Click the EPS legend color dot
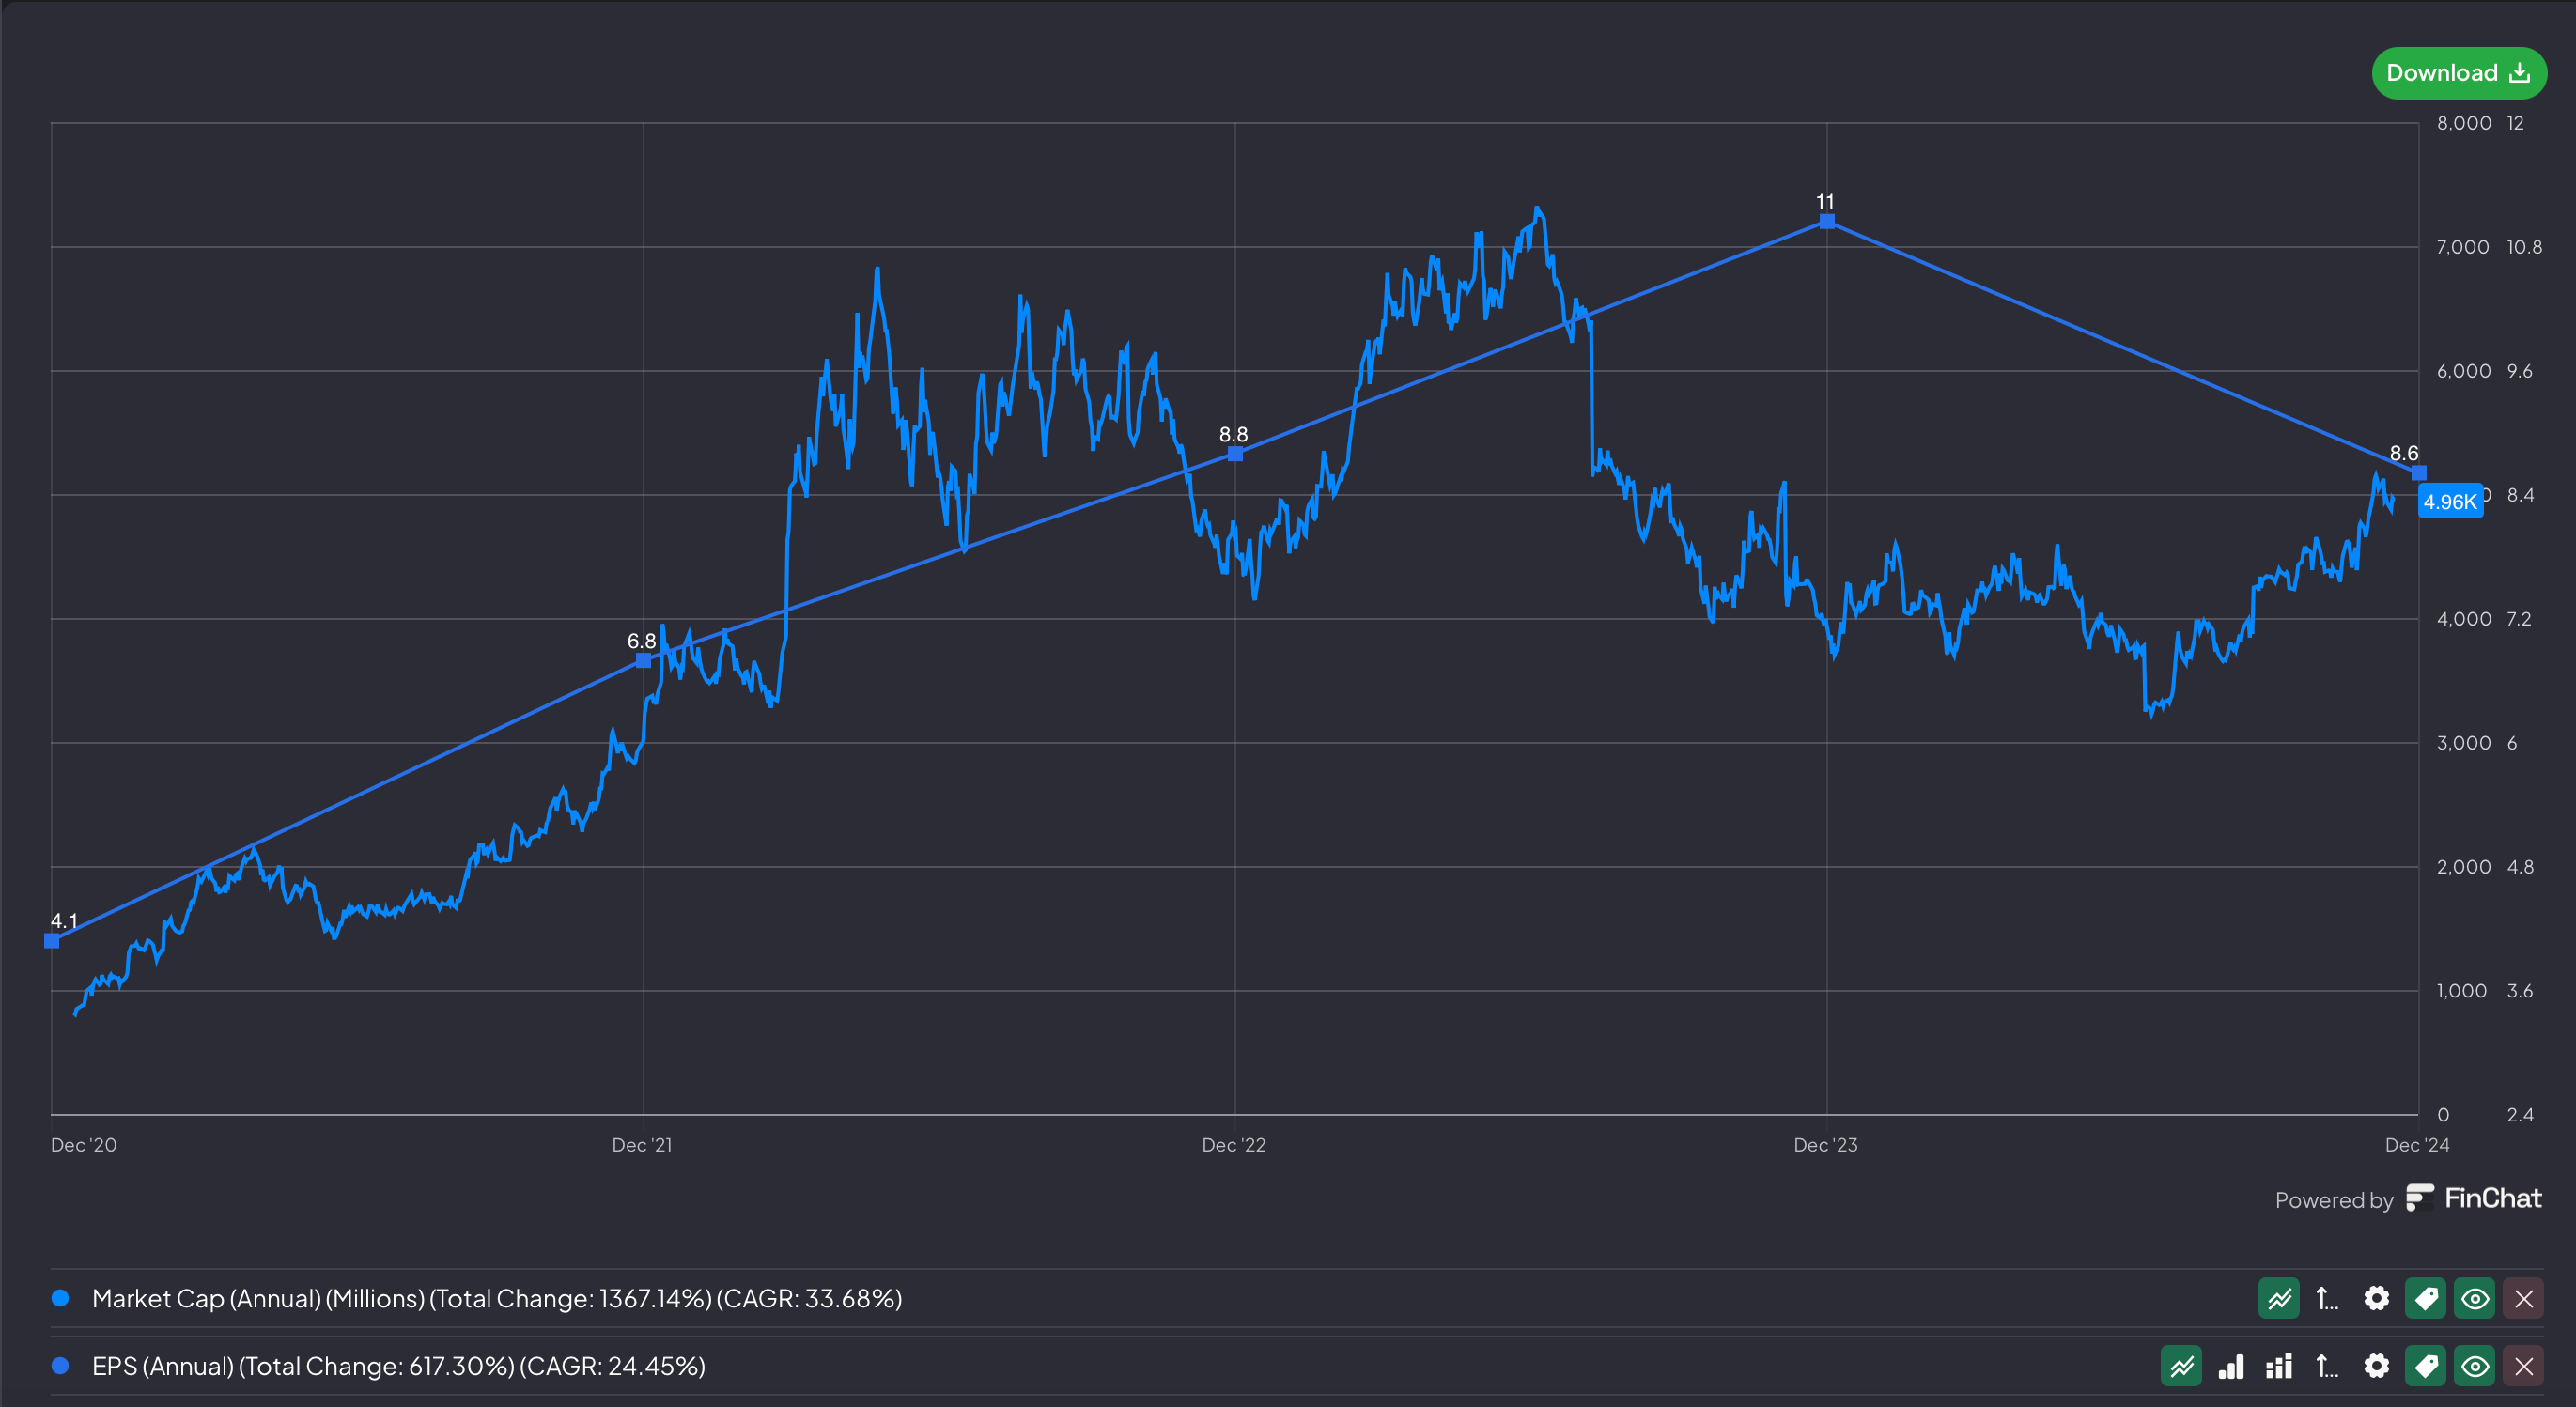Image resolution: width=2576 pixels, height=1407 pixels. [x=60, y=1366]
